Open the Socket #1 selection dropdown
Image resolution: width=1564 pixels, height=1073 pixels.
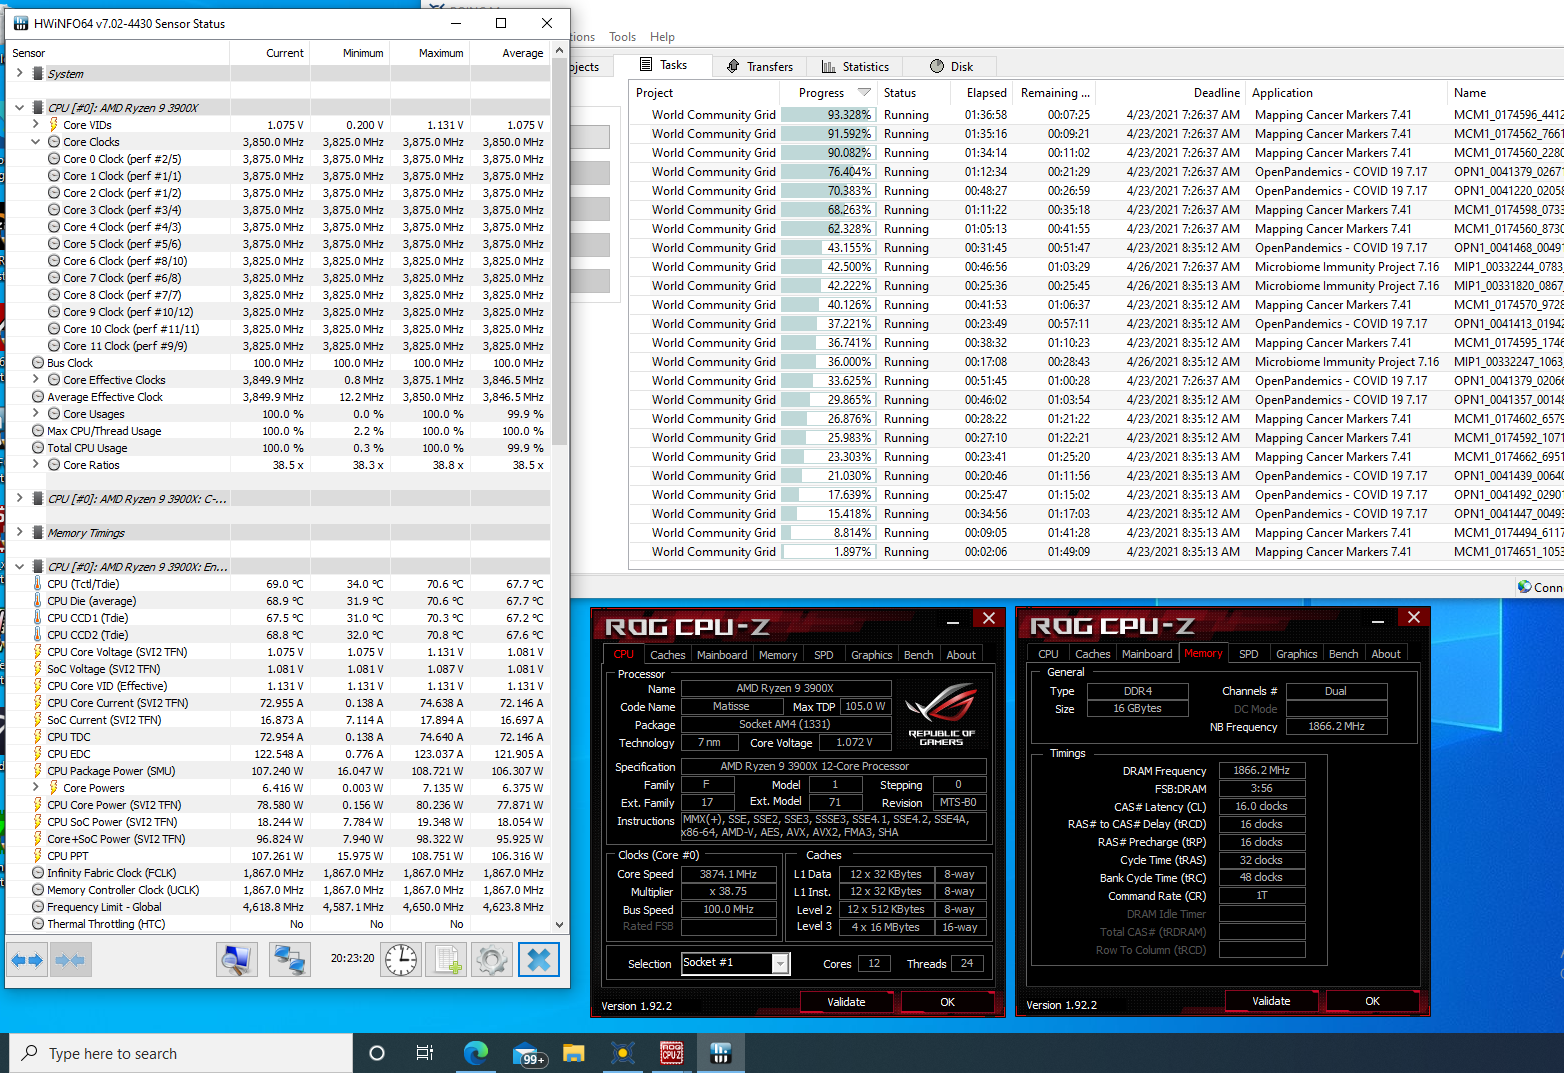(780, 963)
